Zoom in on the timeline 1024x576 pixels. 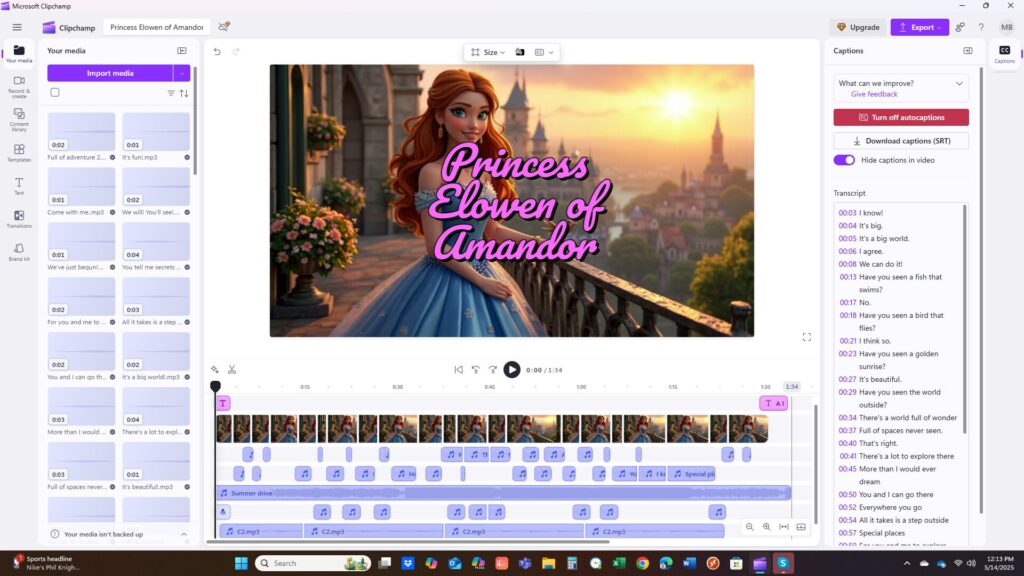click(767, 527)
